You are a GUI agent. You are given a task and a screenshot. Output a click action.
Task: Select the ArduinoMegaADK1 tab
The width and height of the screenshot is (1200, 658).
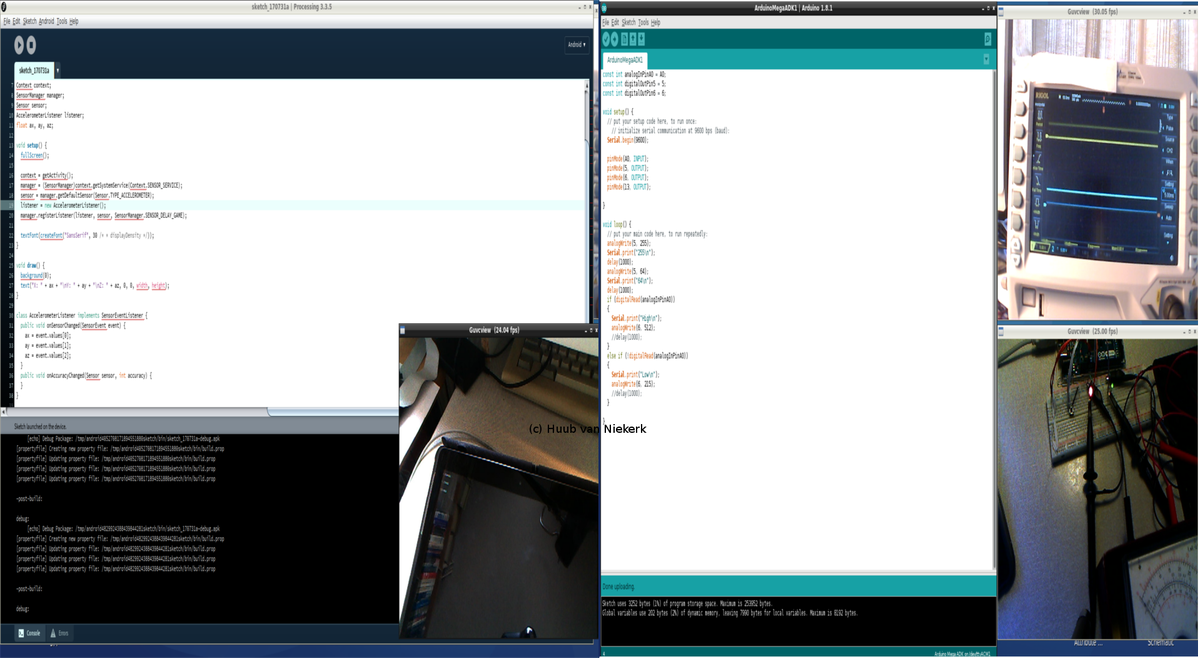tap(625, 60)
